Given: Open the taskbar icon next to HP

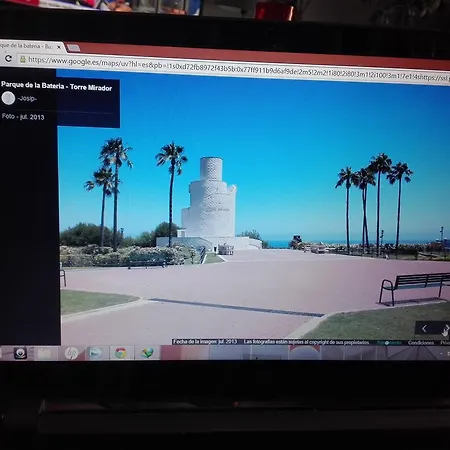Looking at the screenshot, I should coord(95,353).
